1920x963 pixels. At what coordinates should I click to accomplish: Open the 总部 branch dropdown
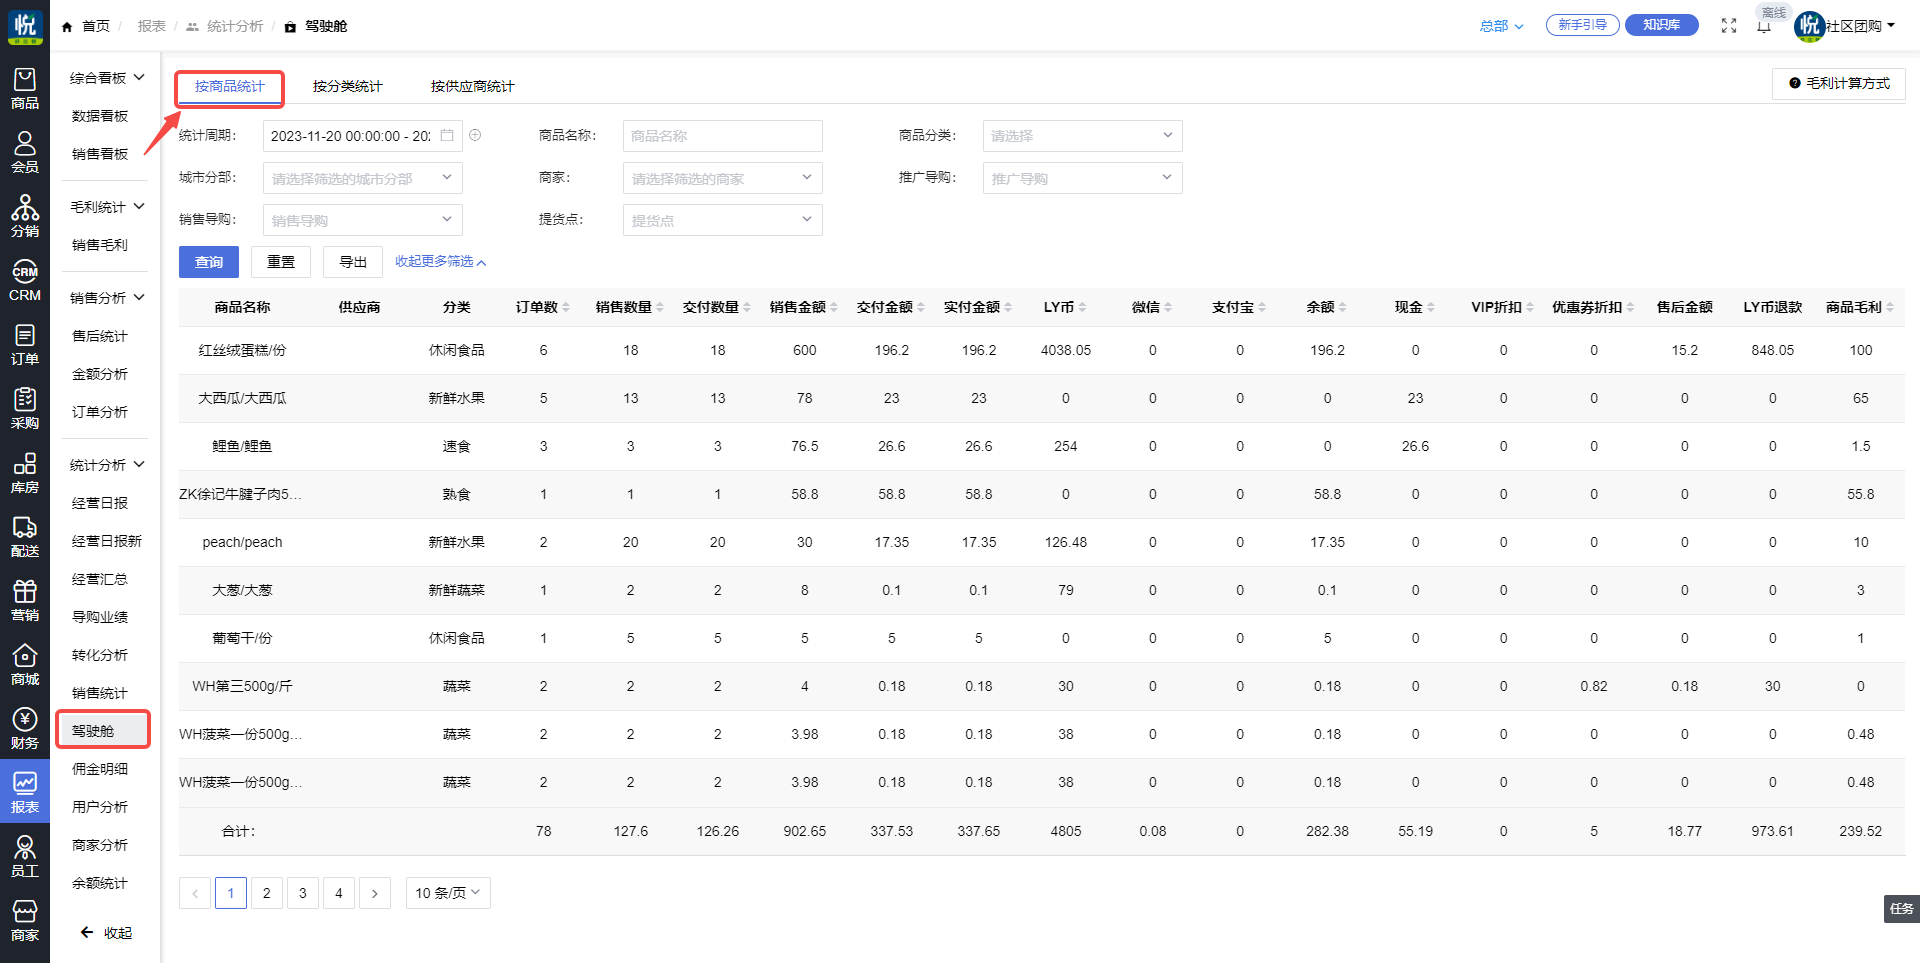[1502, 26]
